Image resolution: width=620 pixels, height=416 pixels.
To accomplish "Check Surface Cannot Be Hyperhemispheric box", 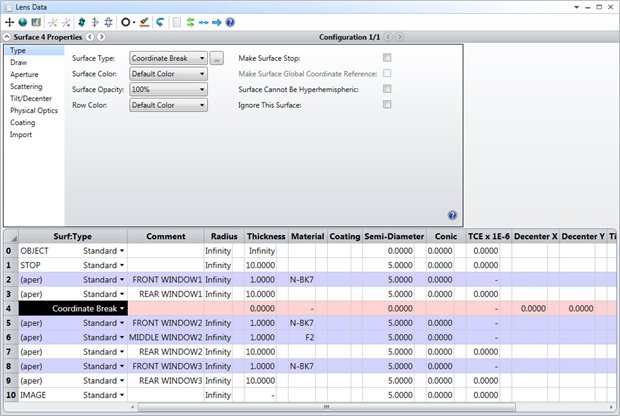I will click(387, 89).
